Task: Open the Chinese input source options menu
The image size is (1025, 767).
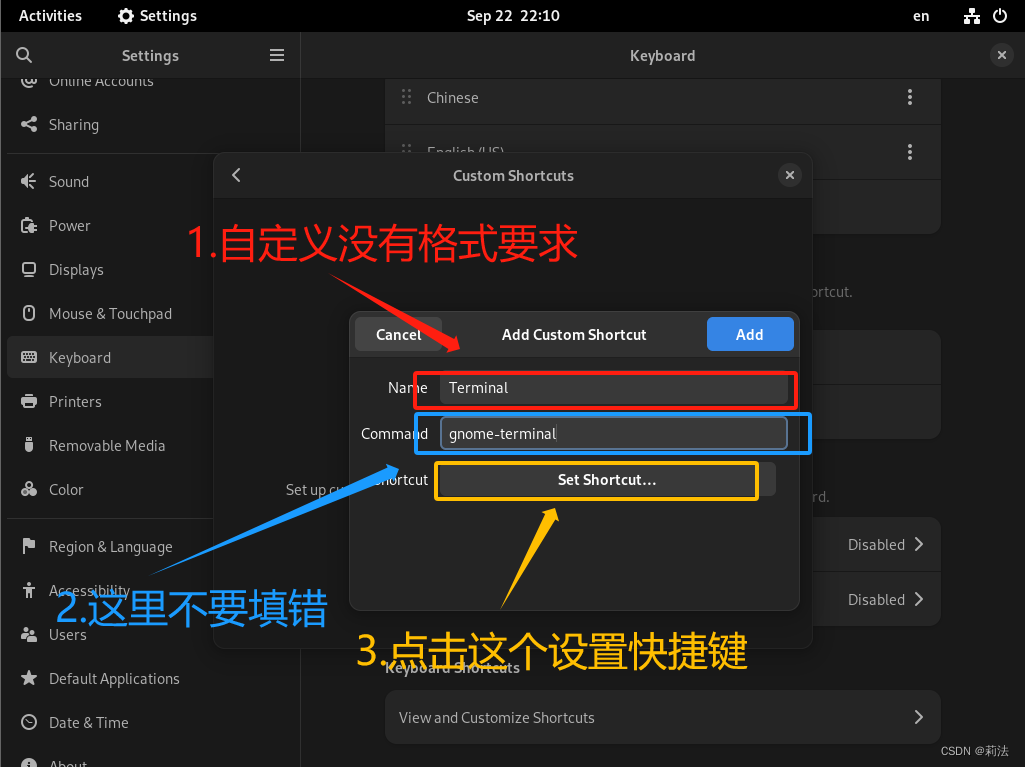Action: [x=909, y=97]
